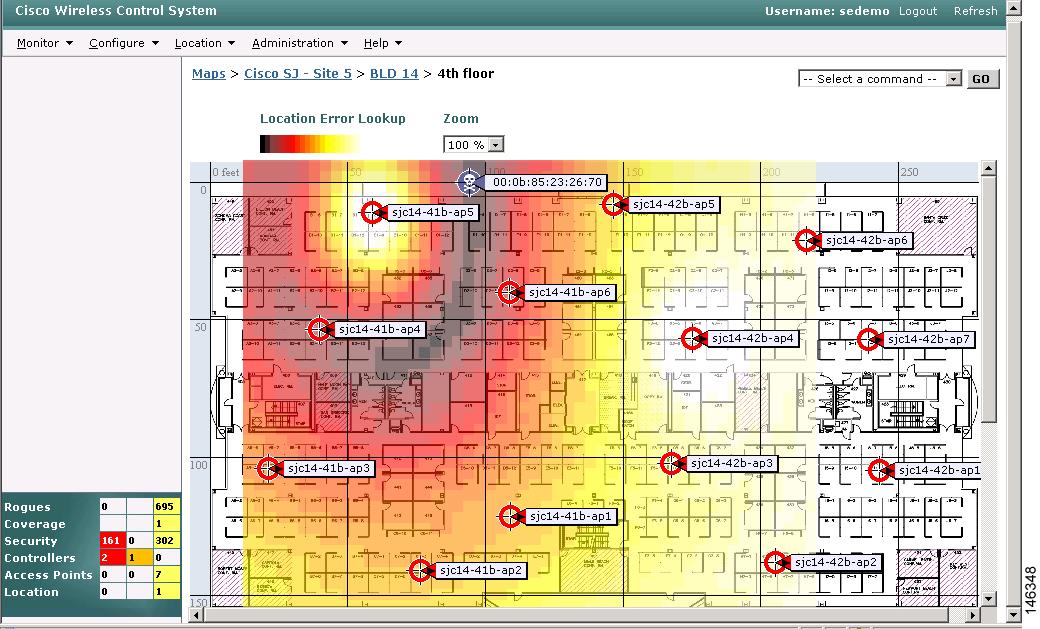Screen dimensions: 1040x629
Task: Click the Security red count 161
Action: click(x=112, y=541)
